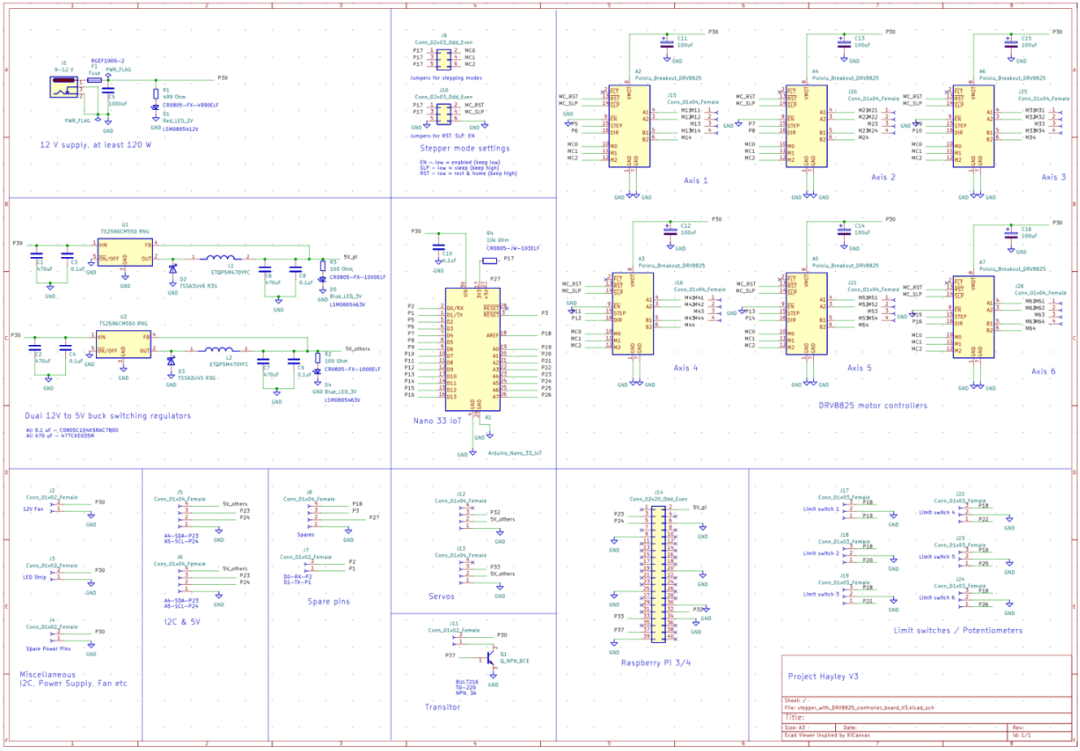Image resolution: width=1080 pixels, height=751 pixels.
Task: Click the 'Miscellaneous' section heading
Action: point(47,674)
